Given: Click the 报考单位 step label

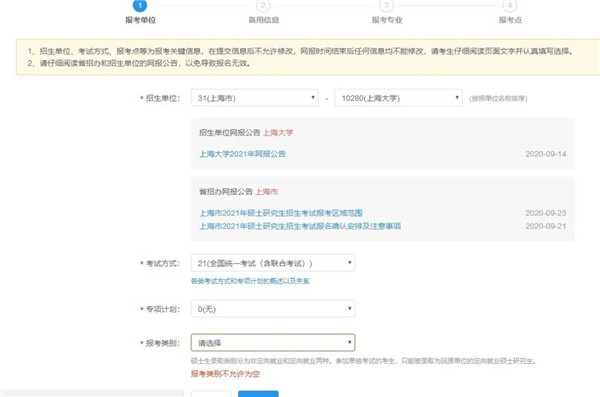Looking at the screenshot, I should 140,20.
